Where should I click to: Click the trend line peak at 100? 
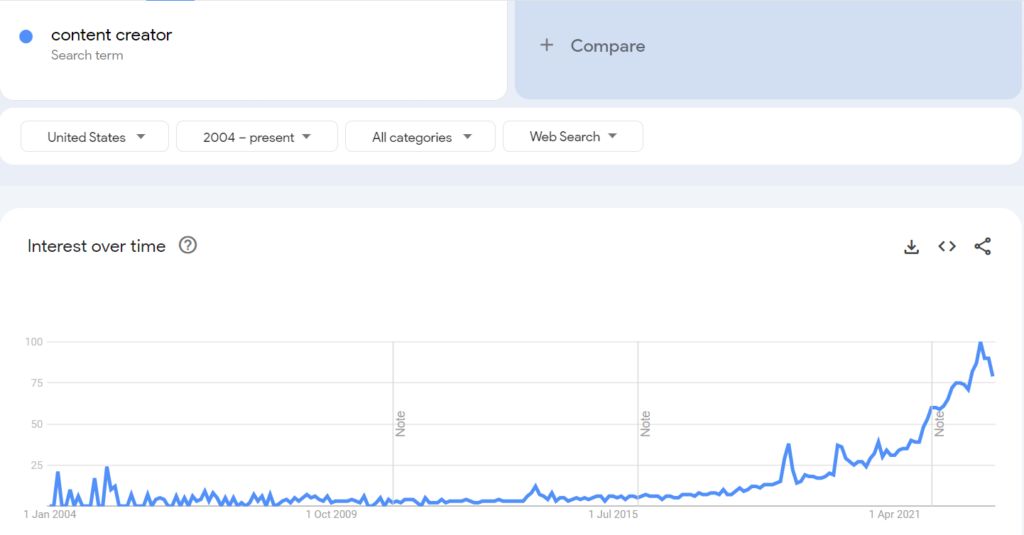click(980, 343)
